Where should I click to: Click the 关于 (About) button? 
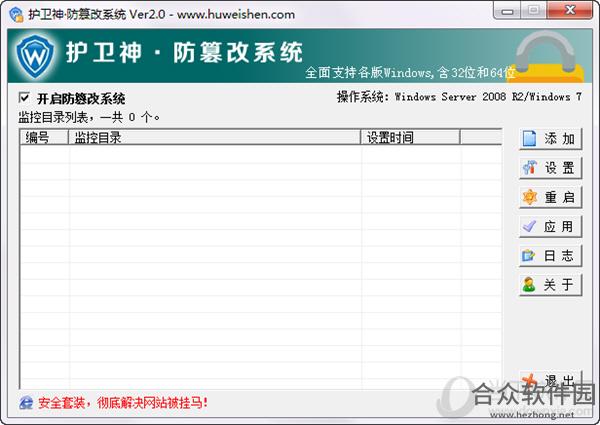pos(550,285)
